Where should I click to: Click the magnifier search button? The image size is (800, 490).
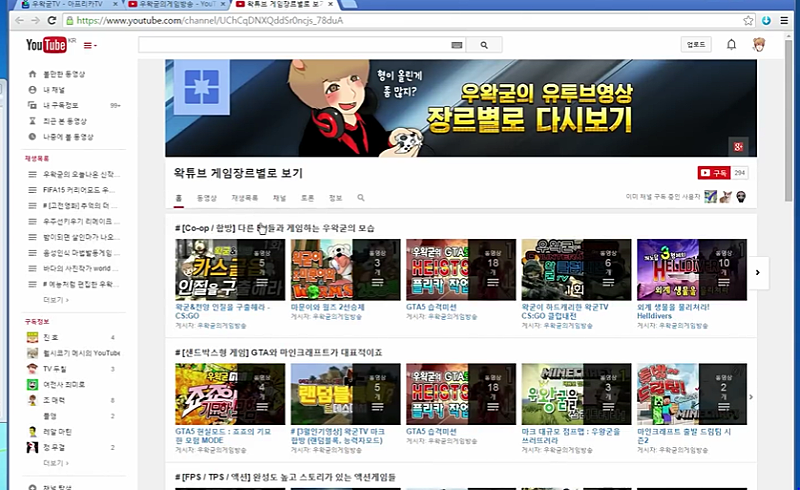tap(484, 45)
